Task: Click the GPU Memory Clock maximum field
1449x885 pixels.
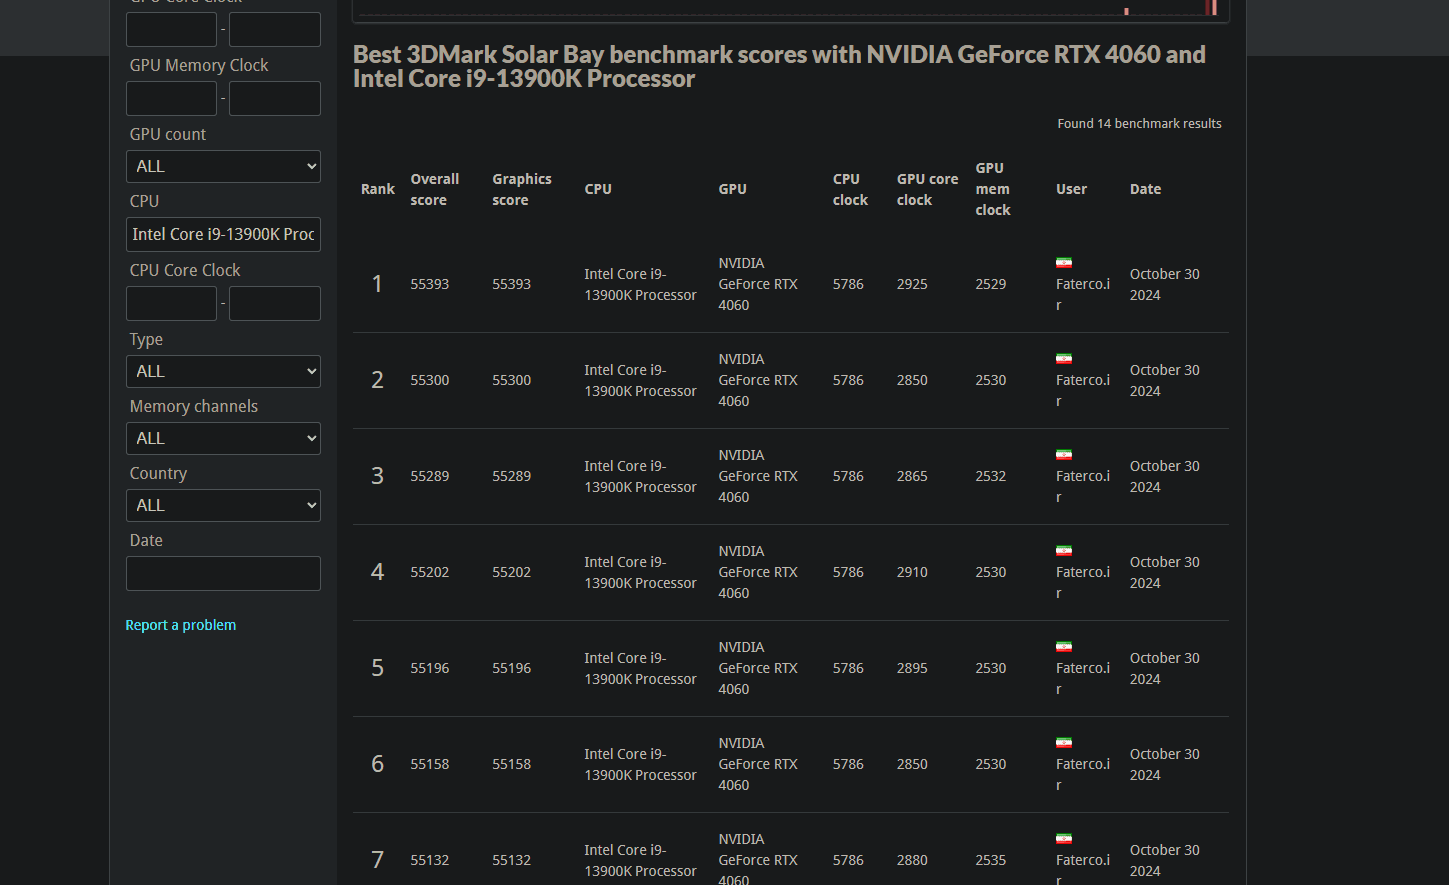Action: pos(275,98)
